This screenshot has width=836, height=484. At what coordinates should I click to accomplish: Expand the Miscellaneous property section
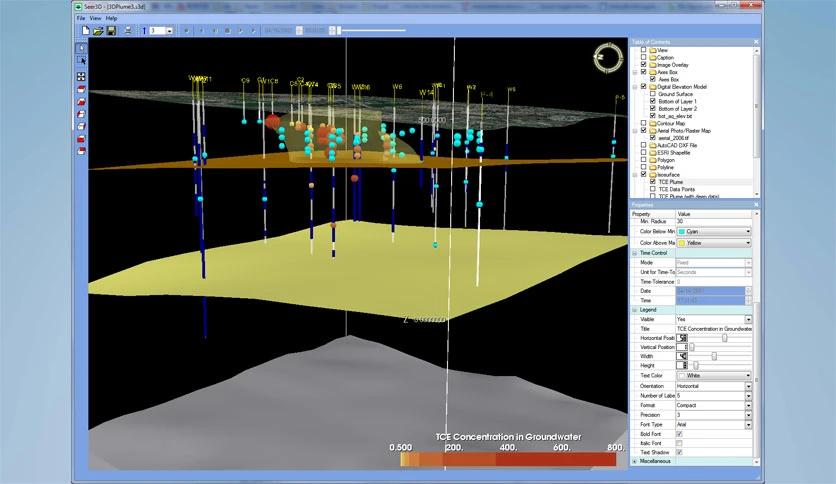[636, 461]
